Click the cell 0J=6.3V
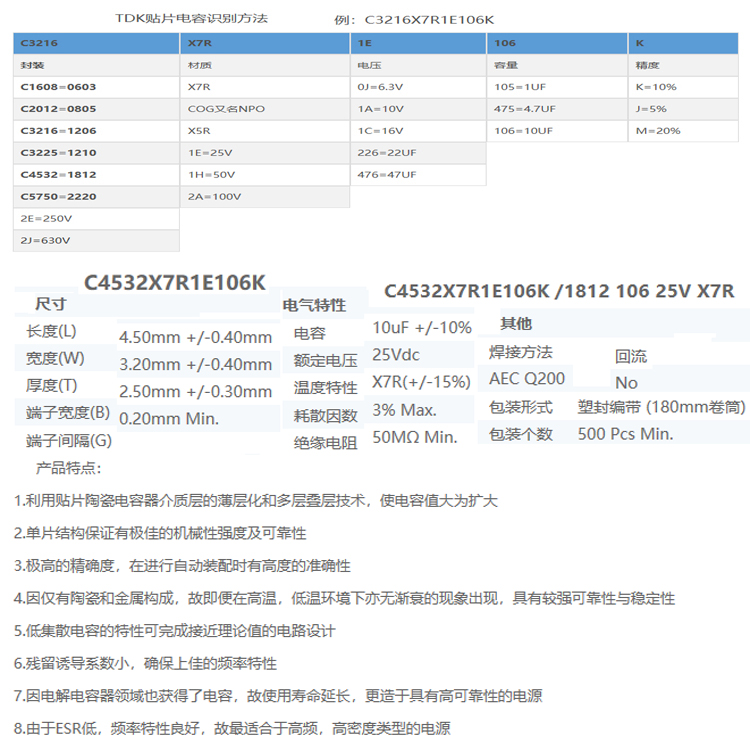750x750 pixels. point(419,87)
